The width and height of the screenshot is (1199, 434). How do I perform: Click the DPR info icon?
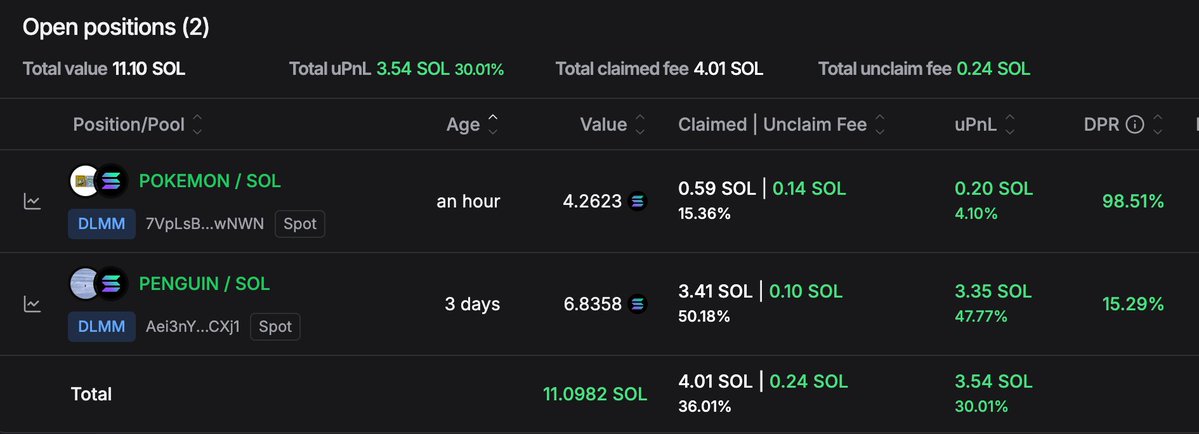pyautogui.click(x=1134, y=125)
